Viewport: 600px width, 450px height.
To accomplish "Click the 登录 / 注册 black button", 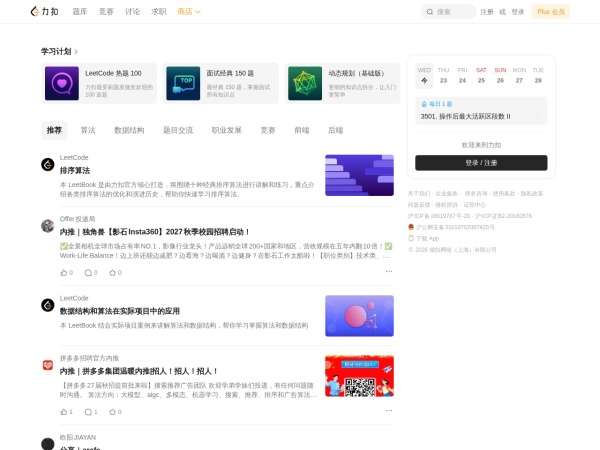I will (x=481, y=163).
